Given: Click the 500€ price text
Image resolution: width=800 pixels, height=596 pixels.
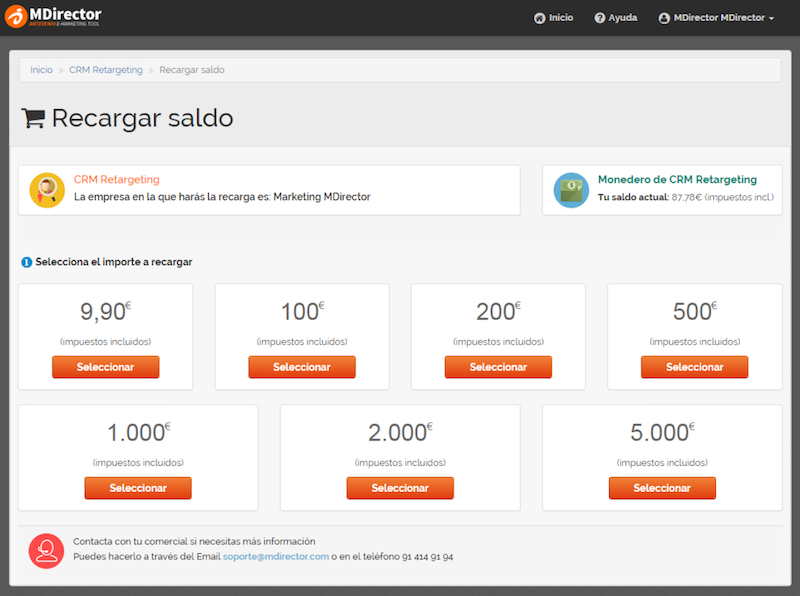Looking at the screenshot, I should click(694, 311).
